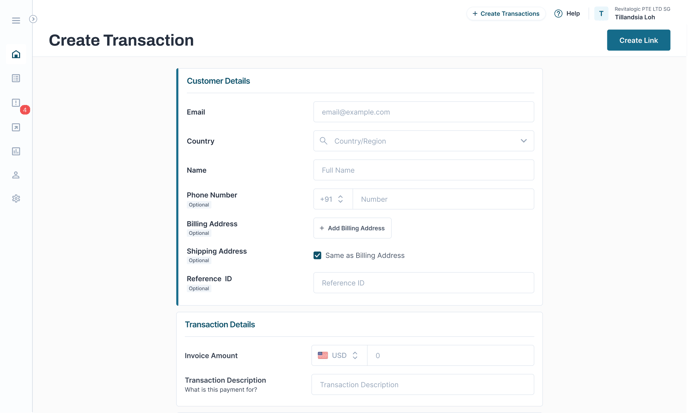Open the analytics chart icon in sidebar
The width and height of the screenshot is (688, 413).
coord(16,151)
